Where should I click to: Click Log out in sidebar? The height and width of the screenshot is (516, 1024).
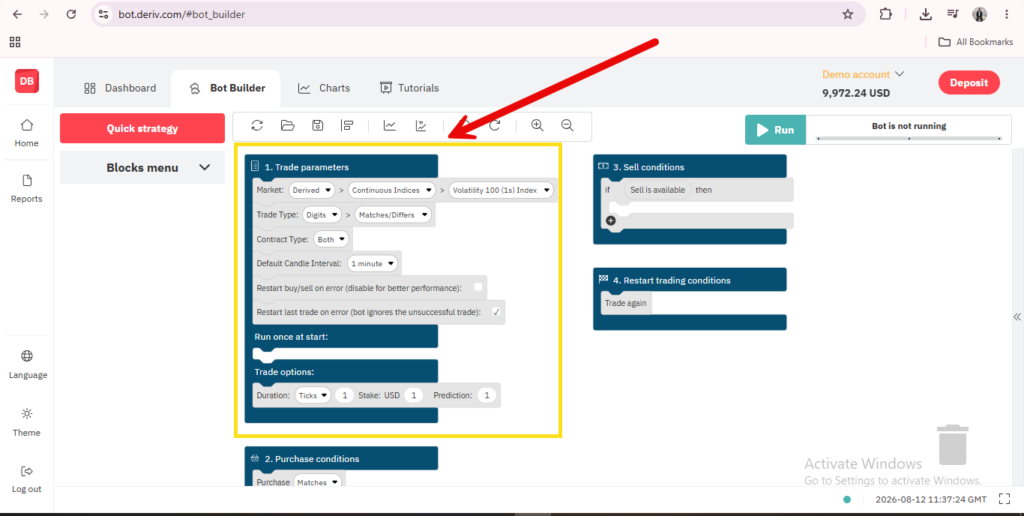click(27, 479)
